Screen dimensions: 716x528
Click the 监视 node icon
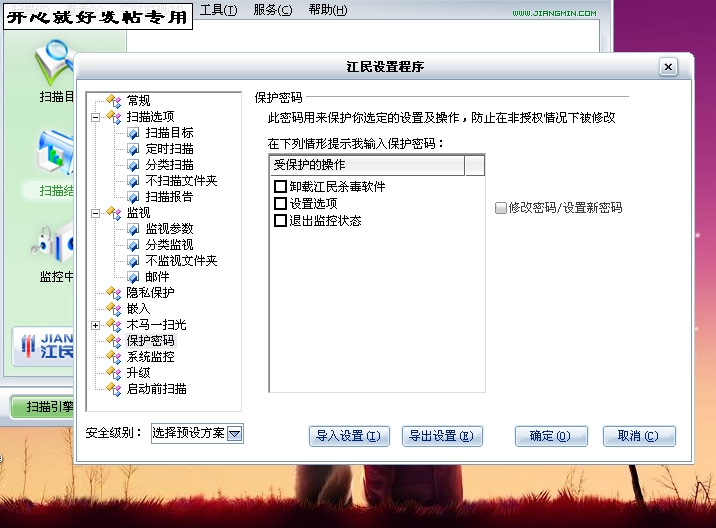114,213
